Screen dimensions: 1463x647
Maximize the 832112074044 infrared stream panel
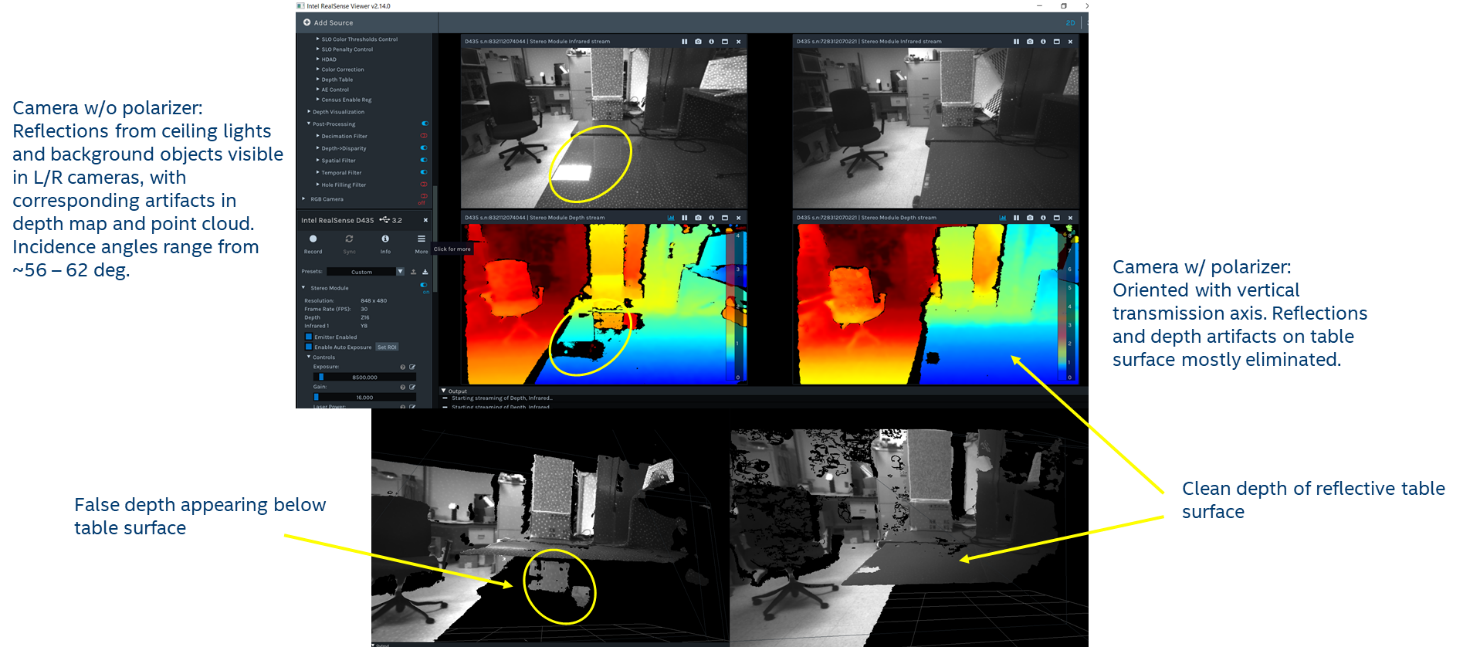(x=725, y=41)
